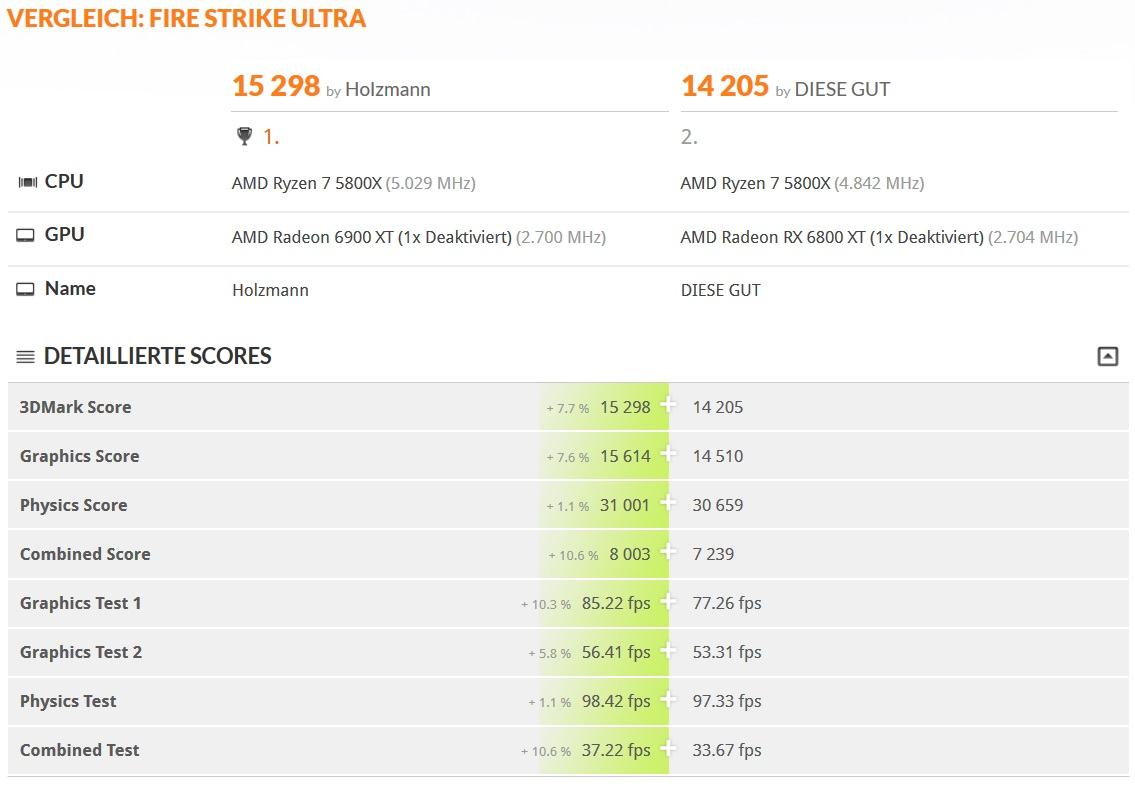Open Holzmann user link next to 15 298
Image resolution: width=1135 pixels, height=793 pixels.
[388, 89]
